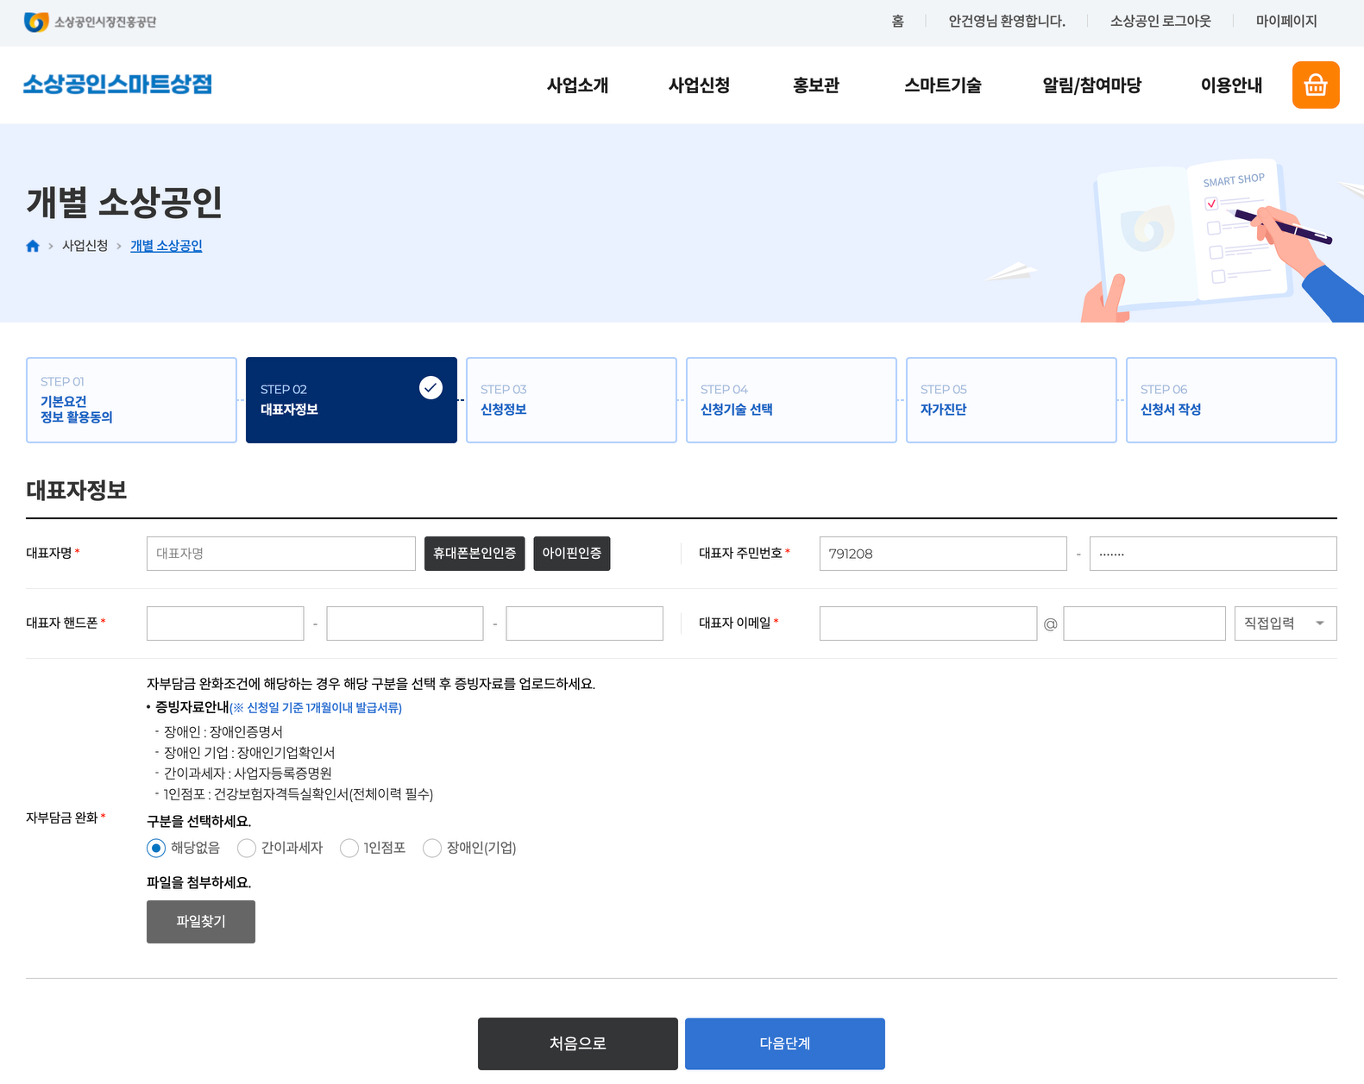Viewport: 1364px width, 1084px height.
Task: Click the checkmark icon on STEP 02
Action: [430, 388]
